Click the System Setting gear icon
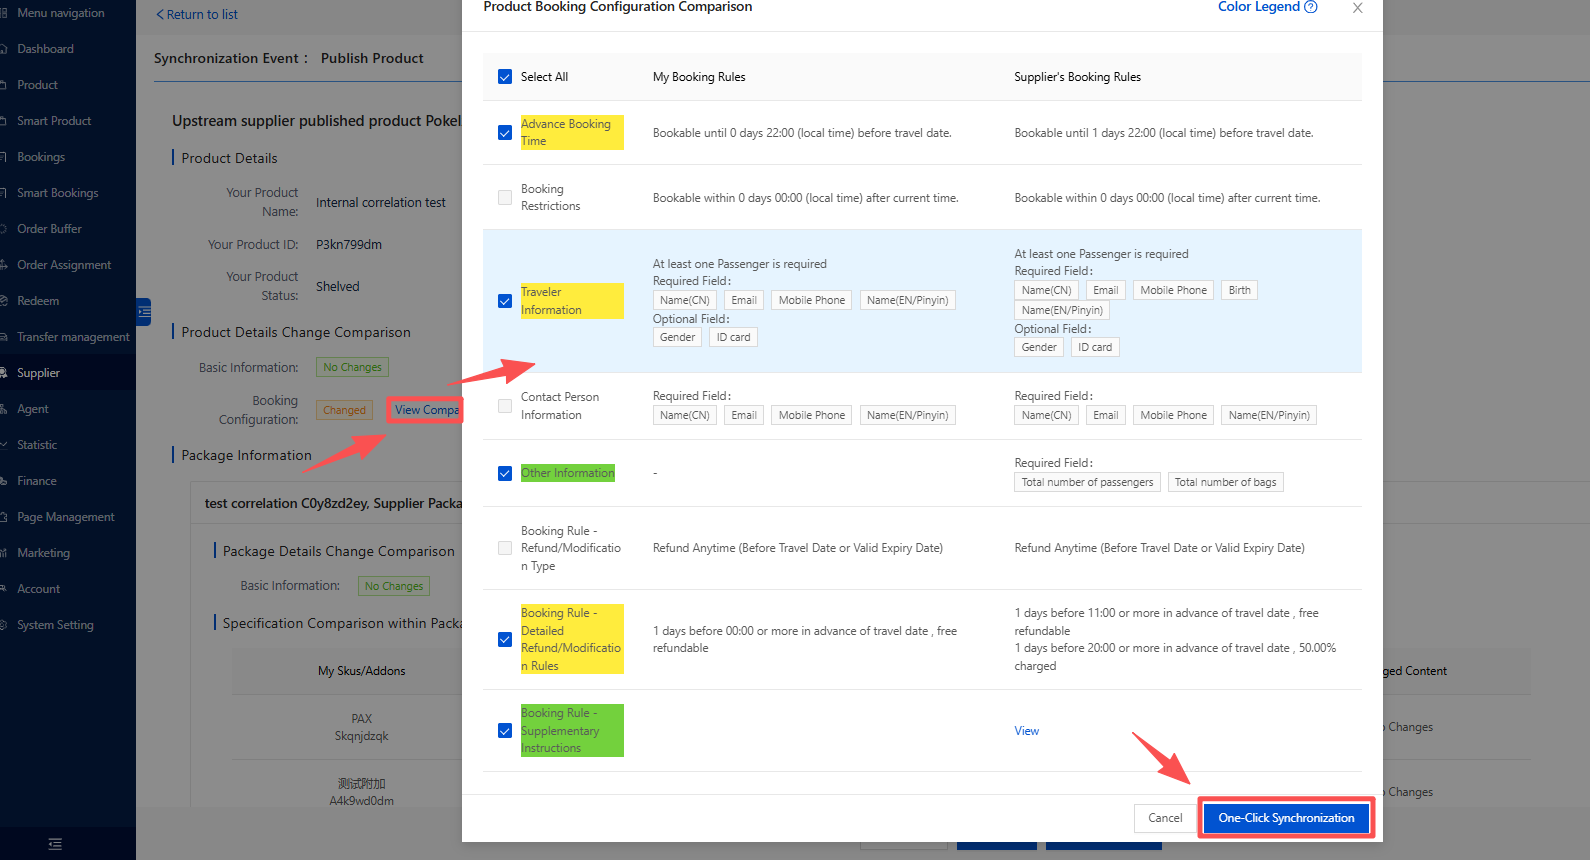Screen dimensions: 1590x860 4,625
